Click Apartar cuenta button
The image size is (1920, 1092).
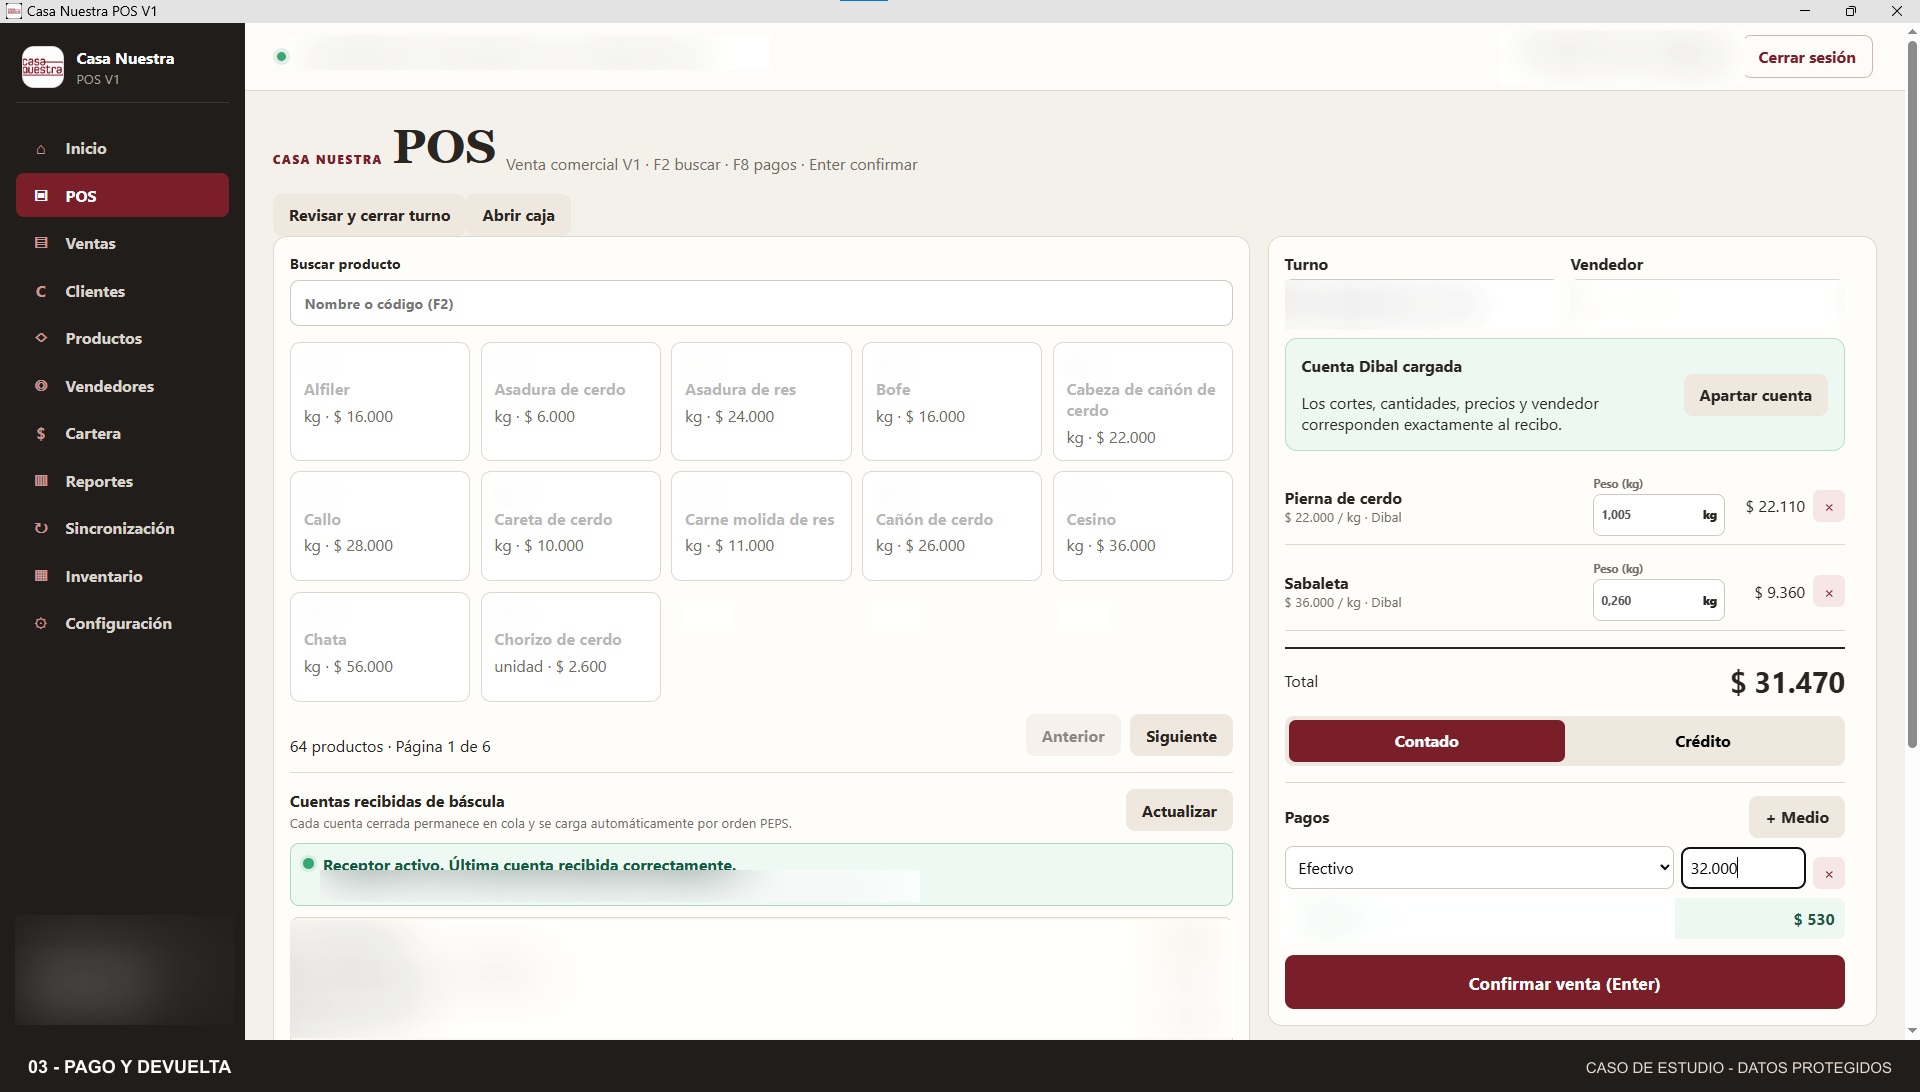[1755, 395]
